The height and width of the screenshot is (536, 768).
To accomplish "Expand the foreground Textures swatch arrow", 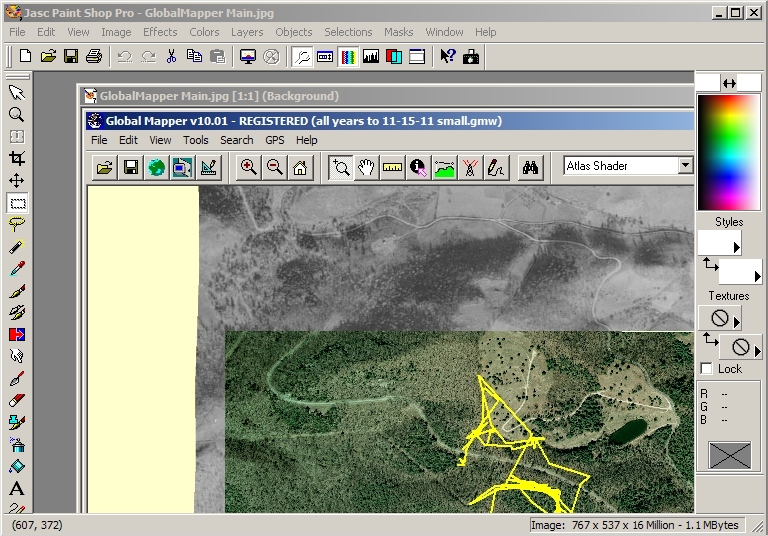I will tap(737, 322).
